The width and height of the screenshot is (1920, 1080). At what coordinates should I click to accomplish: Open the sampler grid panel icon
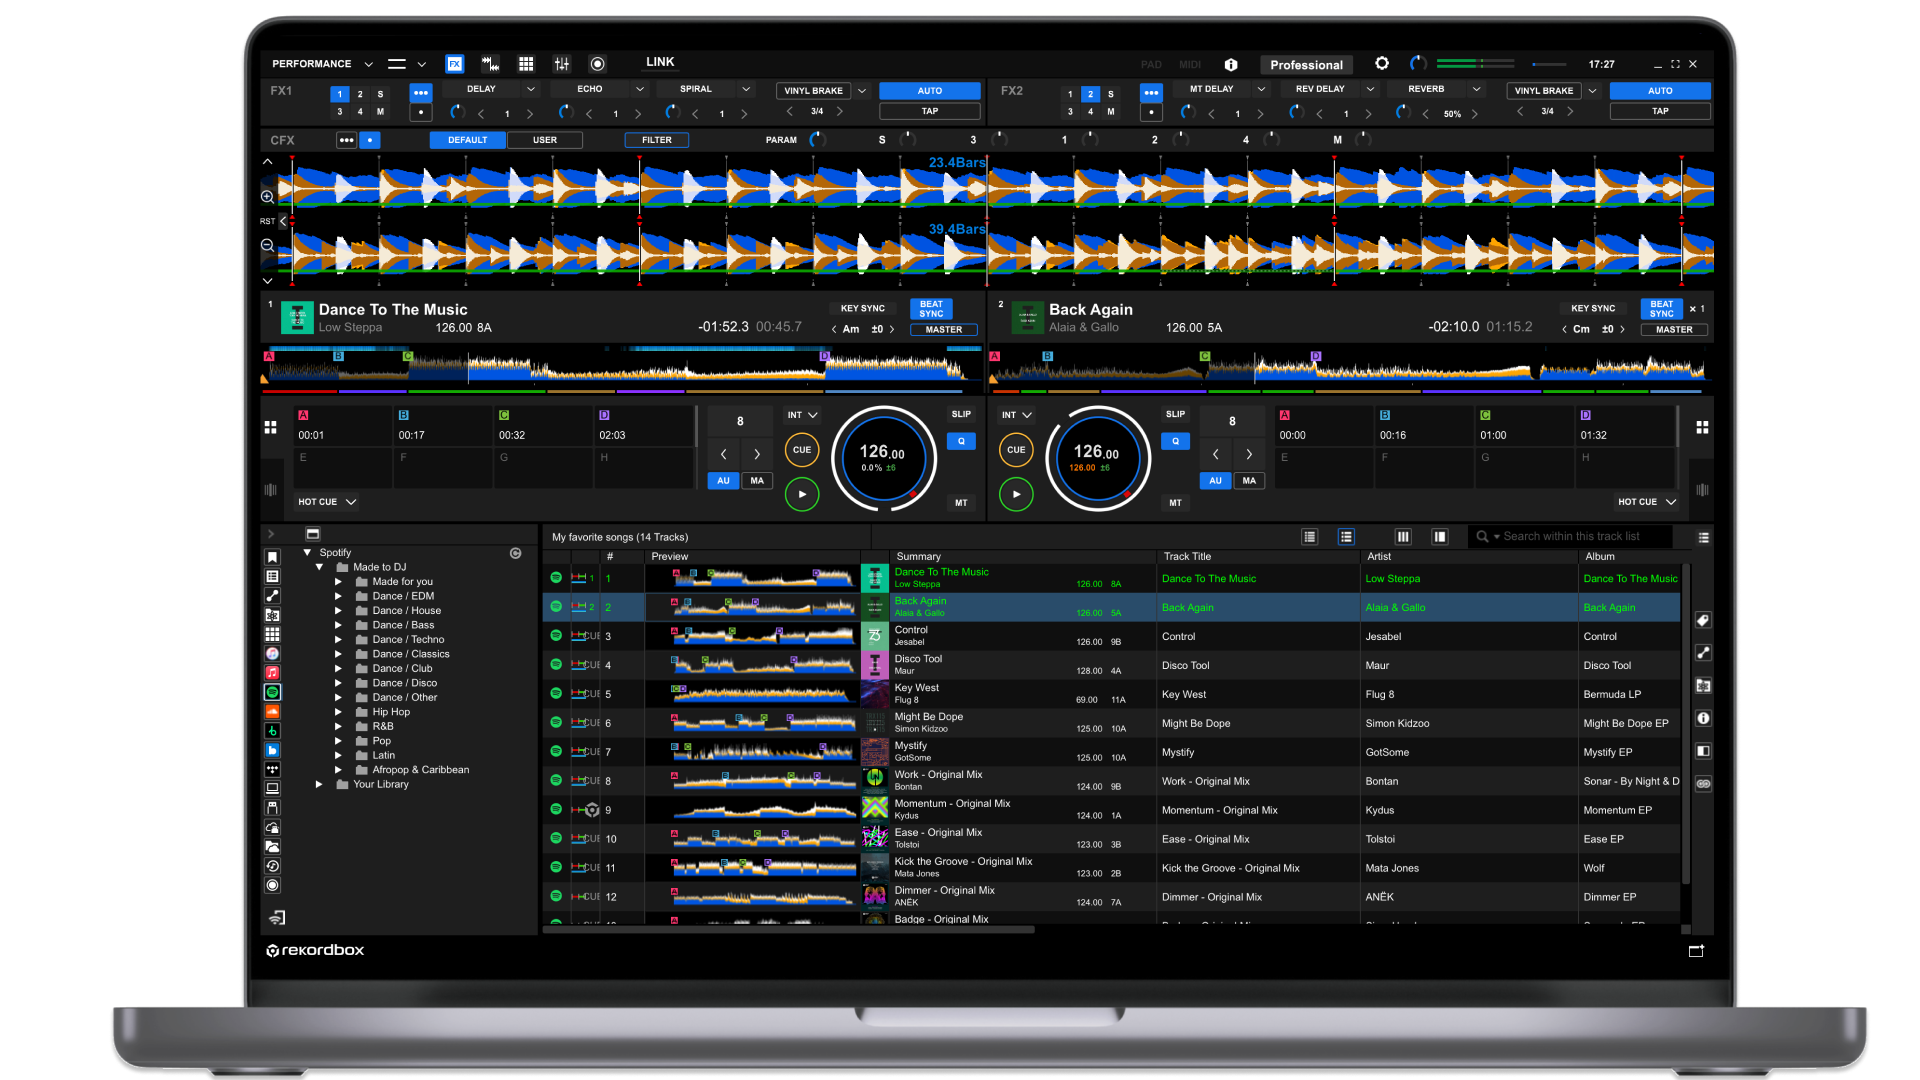[526, 64]
